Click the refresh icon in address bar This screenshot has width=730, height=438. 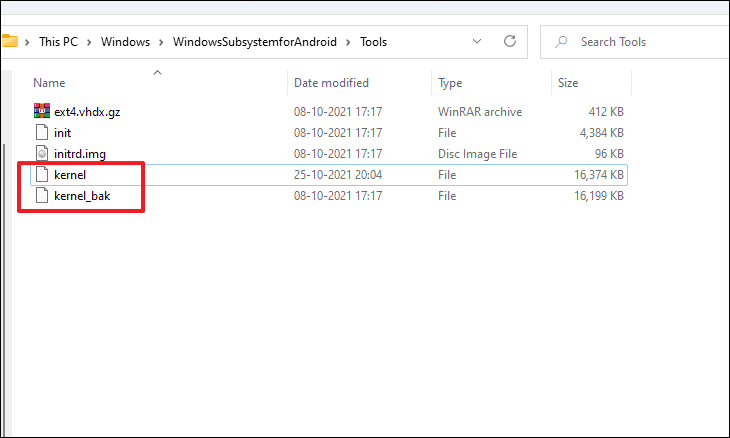(x=510, y=41)
